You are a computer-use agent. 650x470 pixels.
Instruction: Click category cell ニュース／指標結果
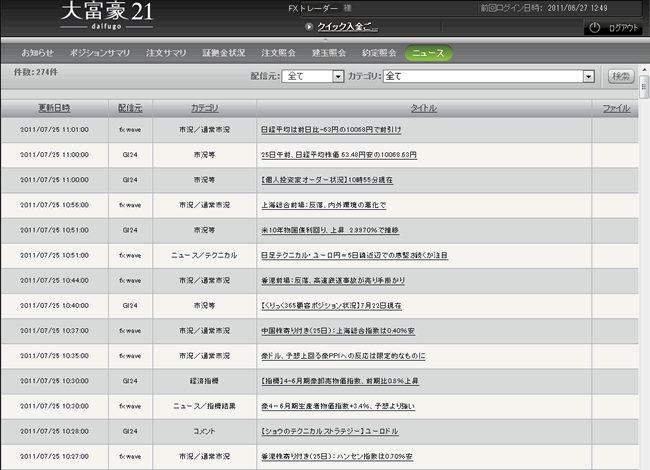click(x=204, y=406)
